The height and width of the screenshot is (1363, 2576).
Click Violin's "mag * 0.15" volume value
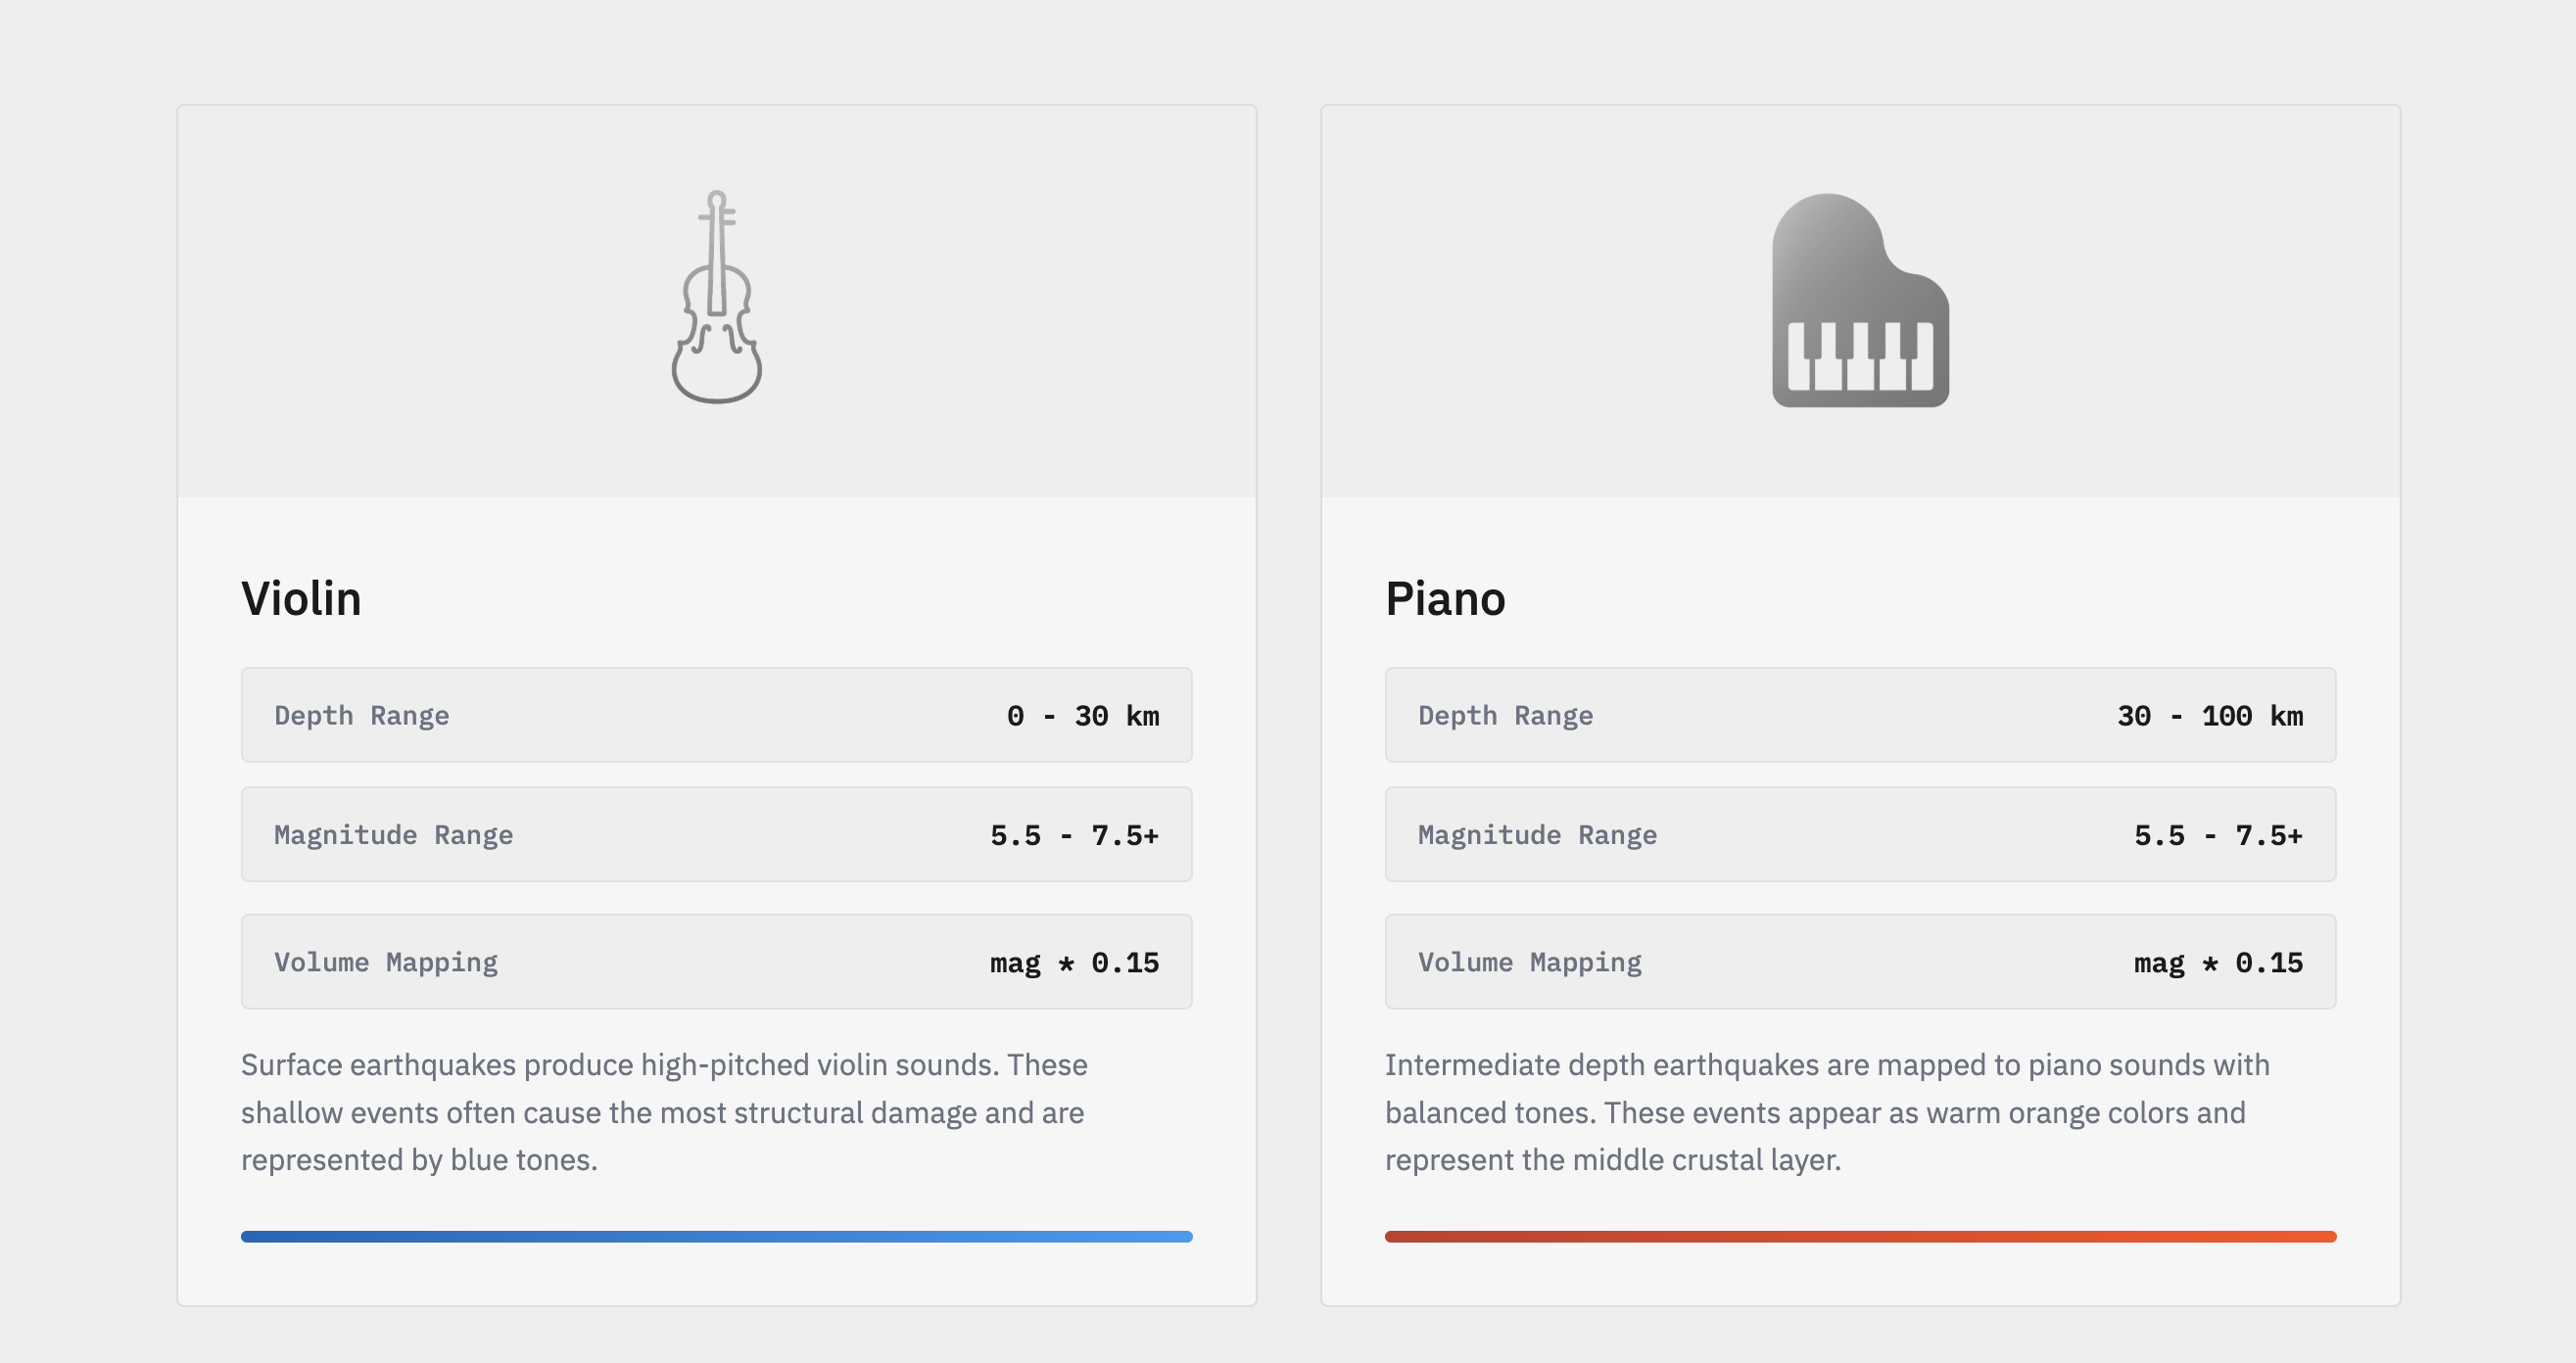coord(1074,962)
